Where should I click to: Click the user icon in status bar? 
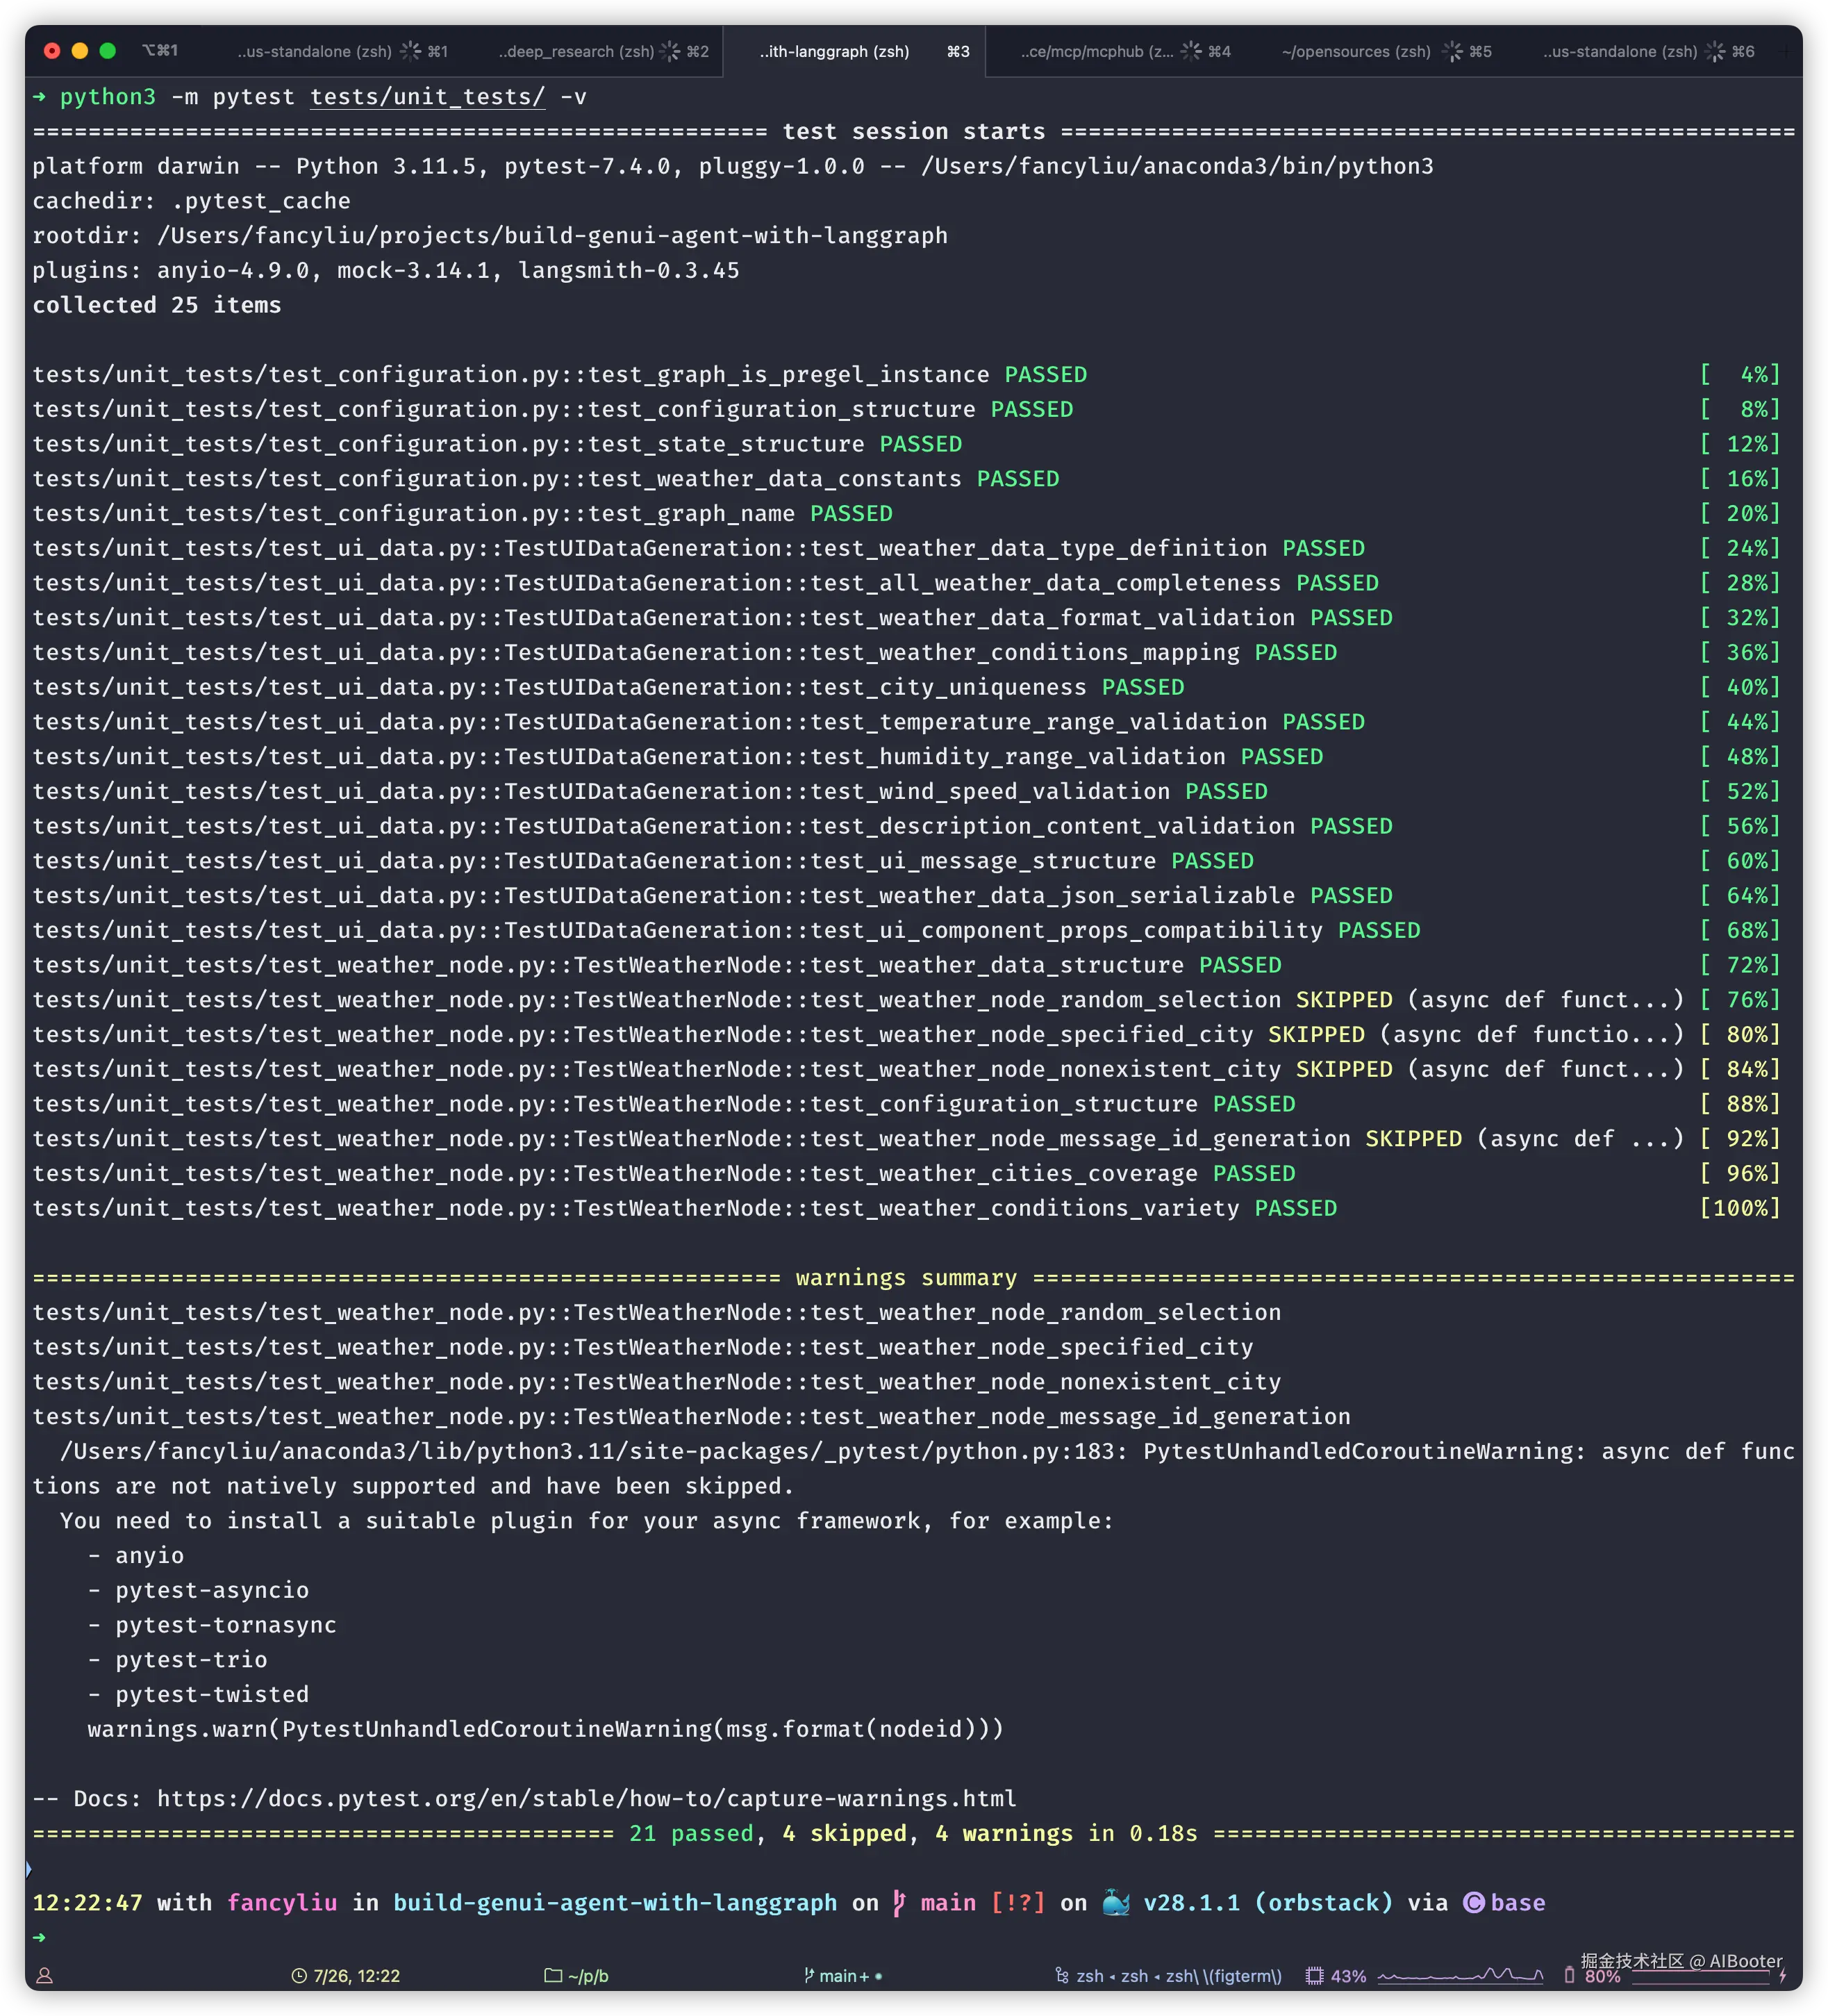[44, 1976]
